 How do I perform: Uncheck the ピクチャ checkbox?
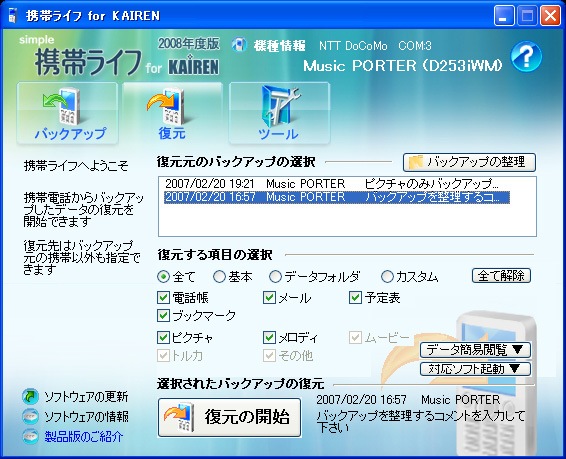[x=164, y=338]
